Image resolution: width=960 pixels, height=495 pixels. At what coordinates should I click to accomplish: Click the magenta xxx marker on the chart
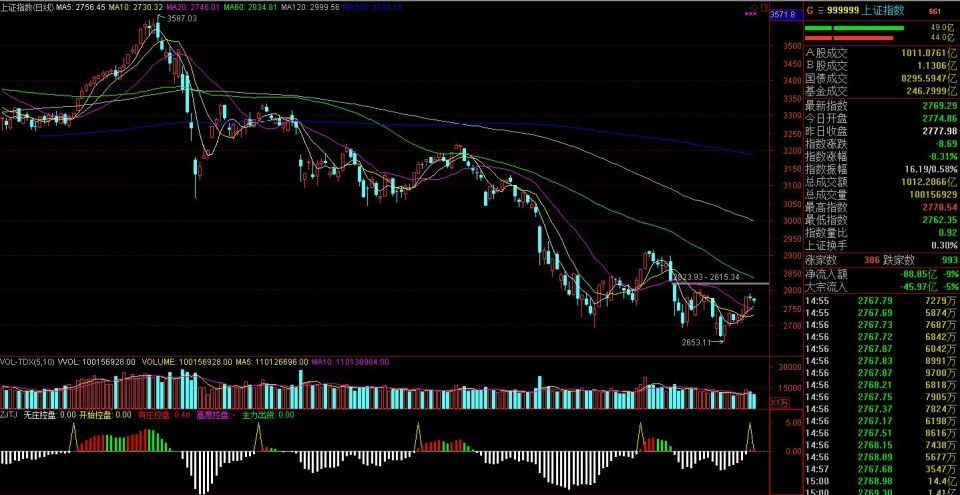click(x=752, y=15)
